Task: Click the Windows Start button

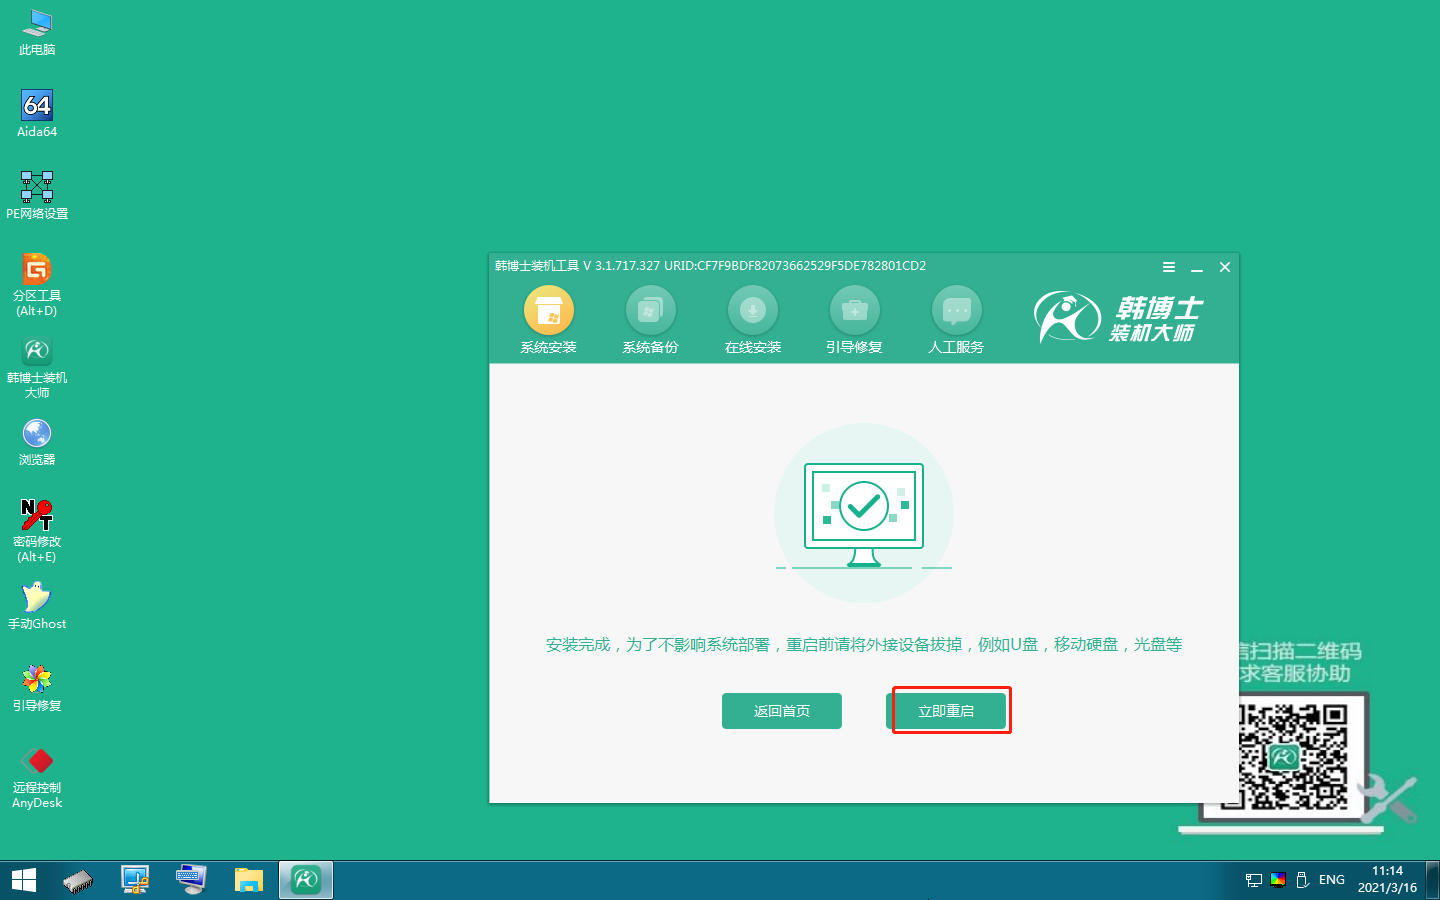Action: (x=24, y=880)
